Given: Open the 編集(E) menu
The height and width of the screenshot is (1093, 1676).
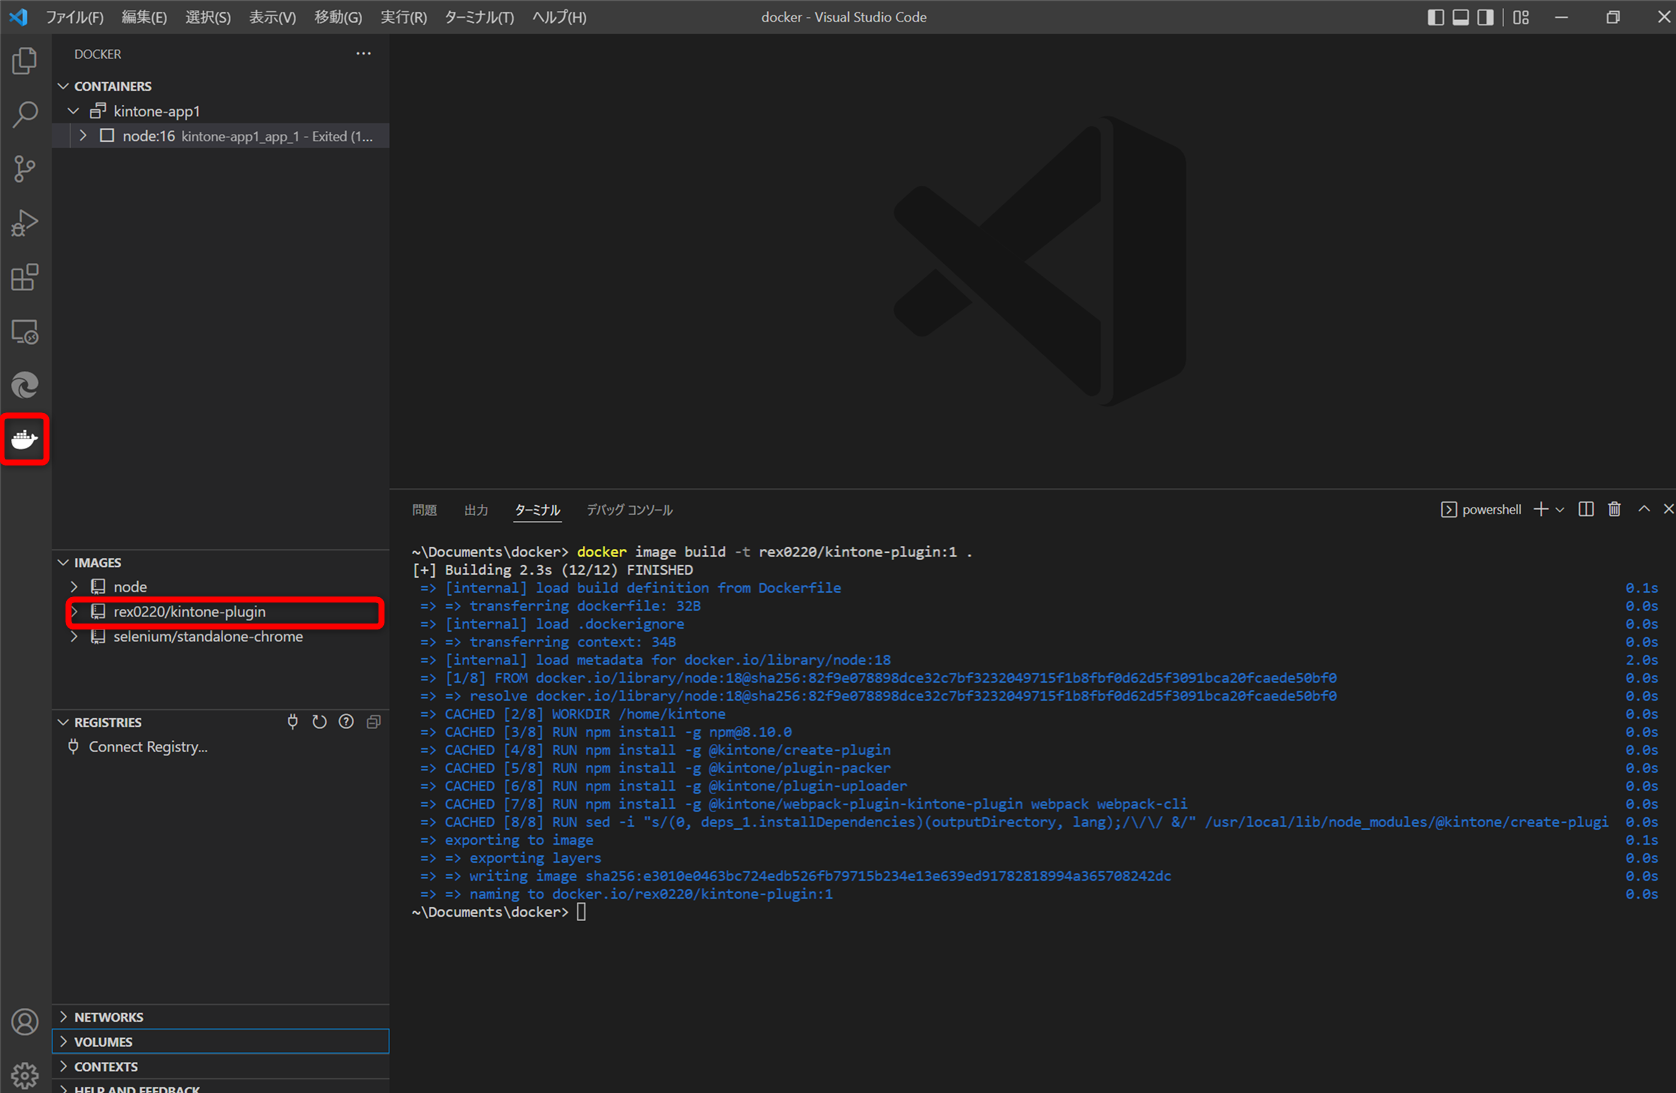Looking at the screenshot, I should tap(144, 17).
